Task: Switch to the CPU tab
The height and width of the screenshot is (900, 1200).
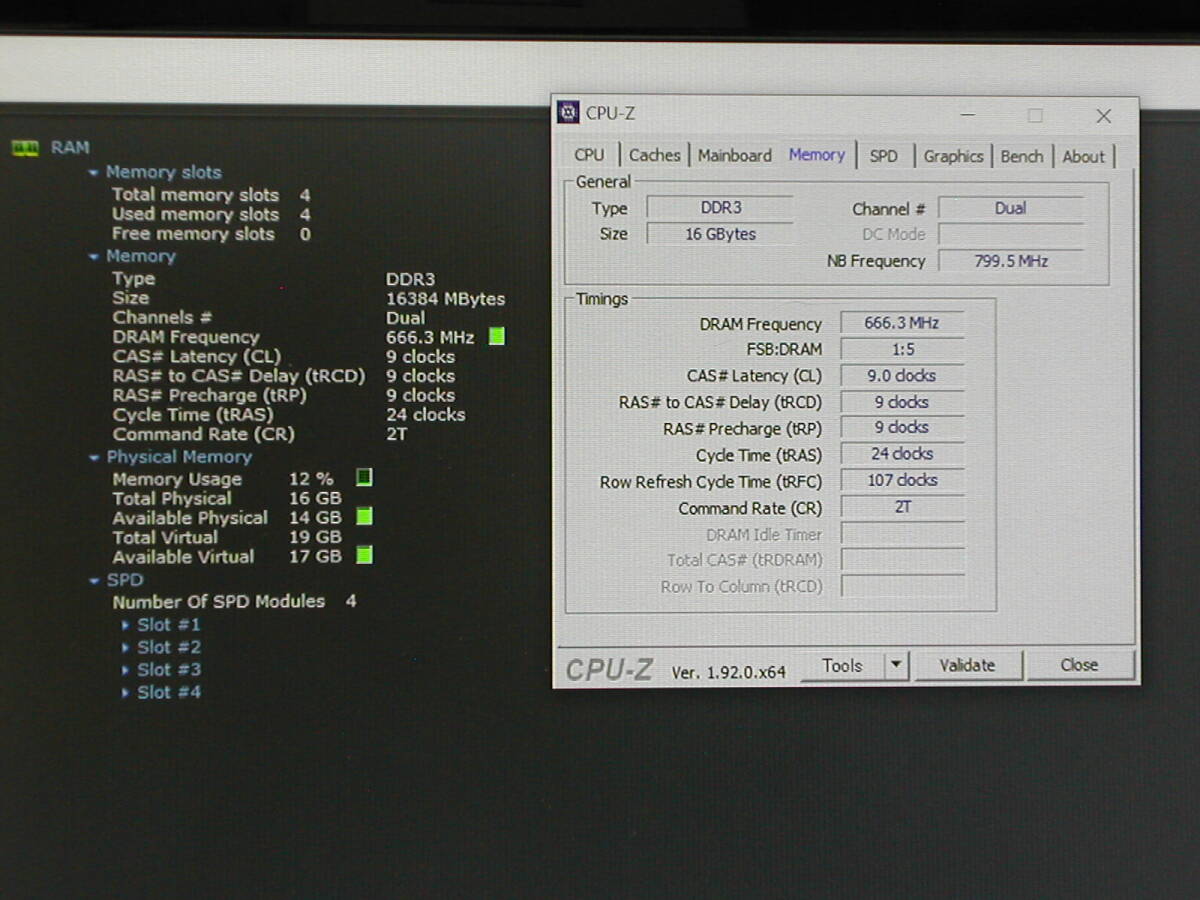Action: [589, 155]
